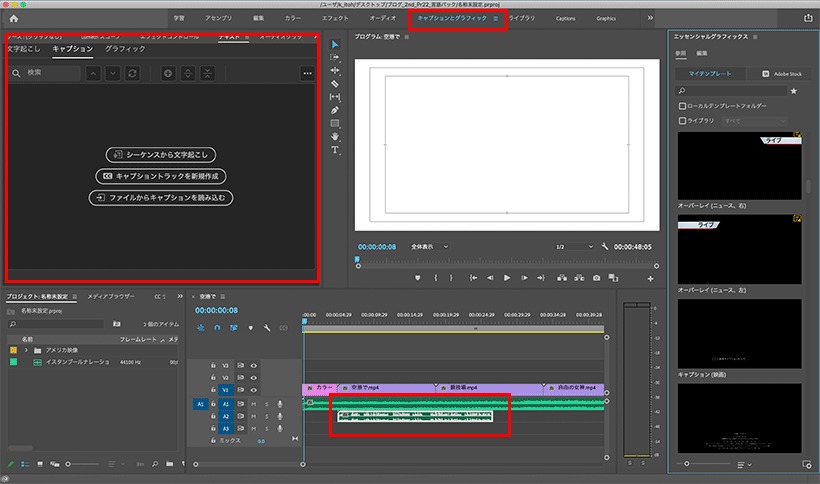Select the Type tool
Viewport: 820px width, 484px height.
335,150
